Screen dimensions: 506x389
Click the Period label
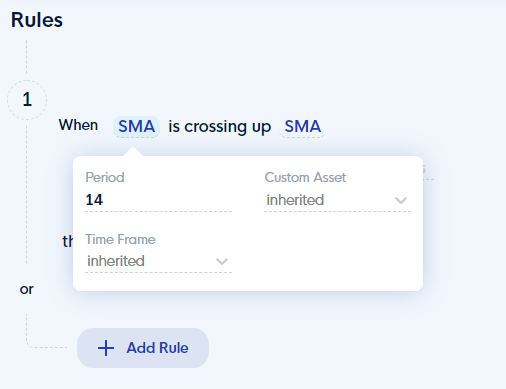coord(105,177)
